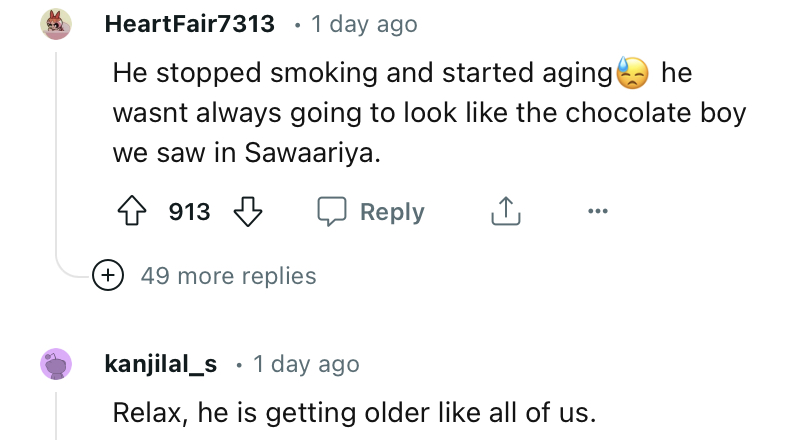803x440 pixels.
Task: Open HeartFair7313's user profile link
Action: tap(189, 24)
